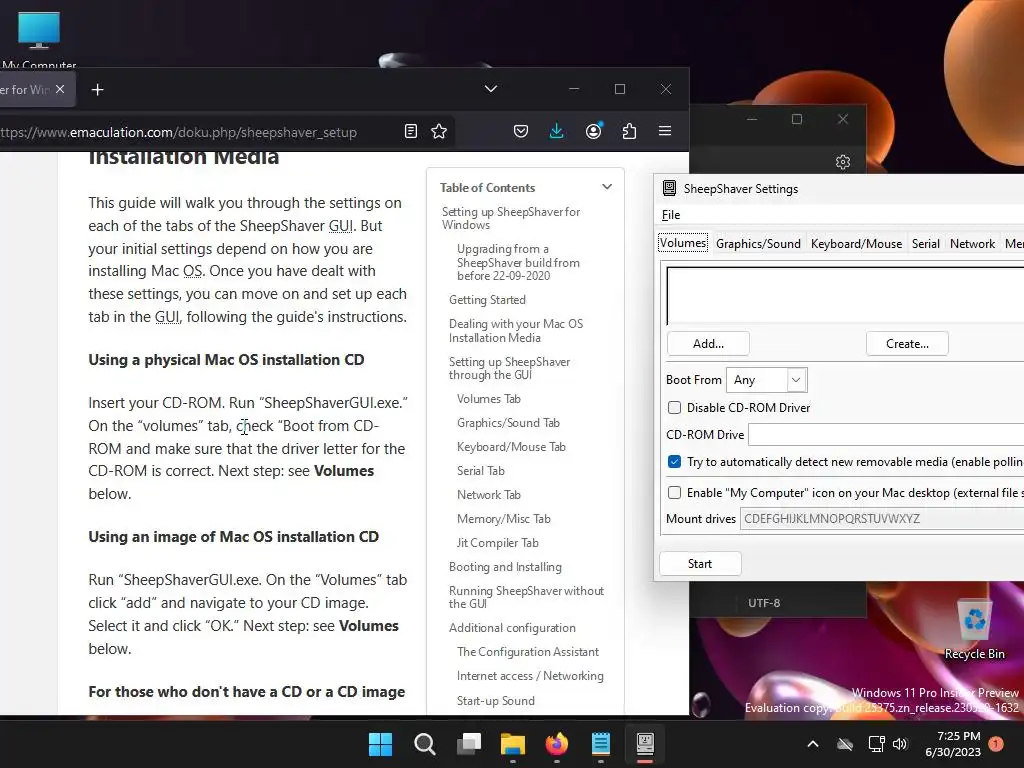List all tabs with chevron button
1024x768 pixels.
491,89
